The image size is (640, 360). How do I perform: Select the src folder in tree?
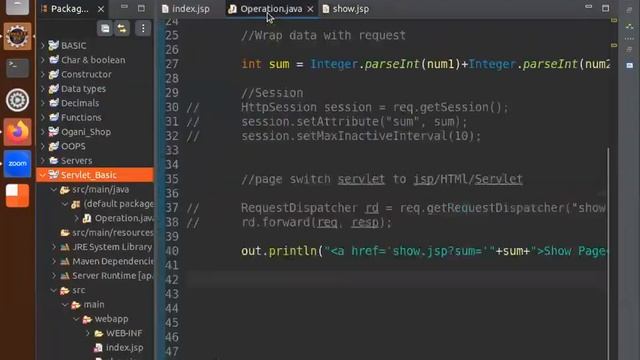click(73, 290)
